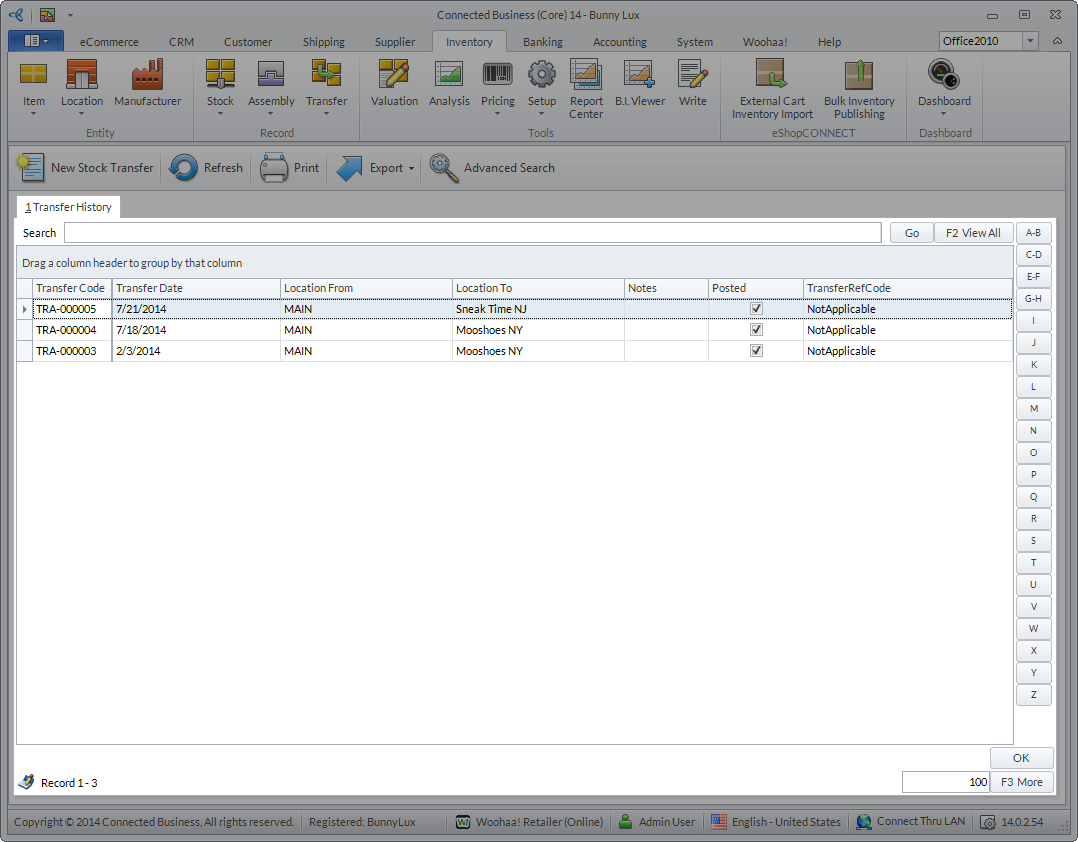This screenshot has height=842, width=1078.
Task: Toggle Posted checkbox for TRA-000003
Action: [x=756, y=351]
